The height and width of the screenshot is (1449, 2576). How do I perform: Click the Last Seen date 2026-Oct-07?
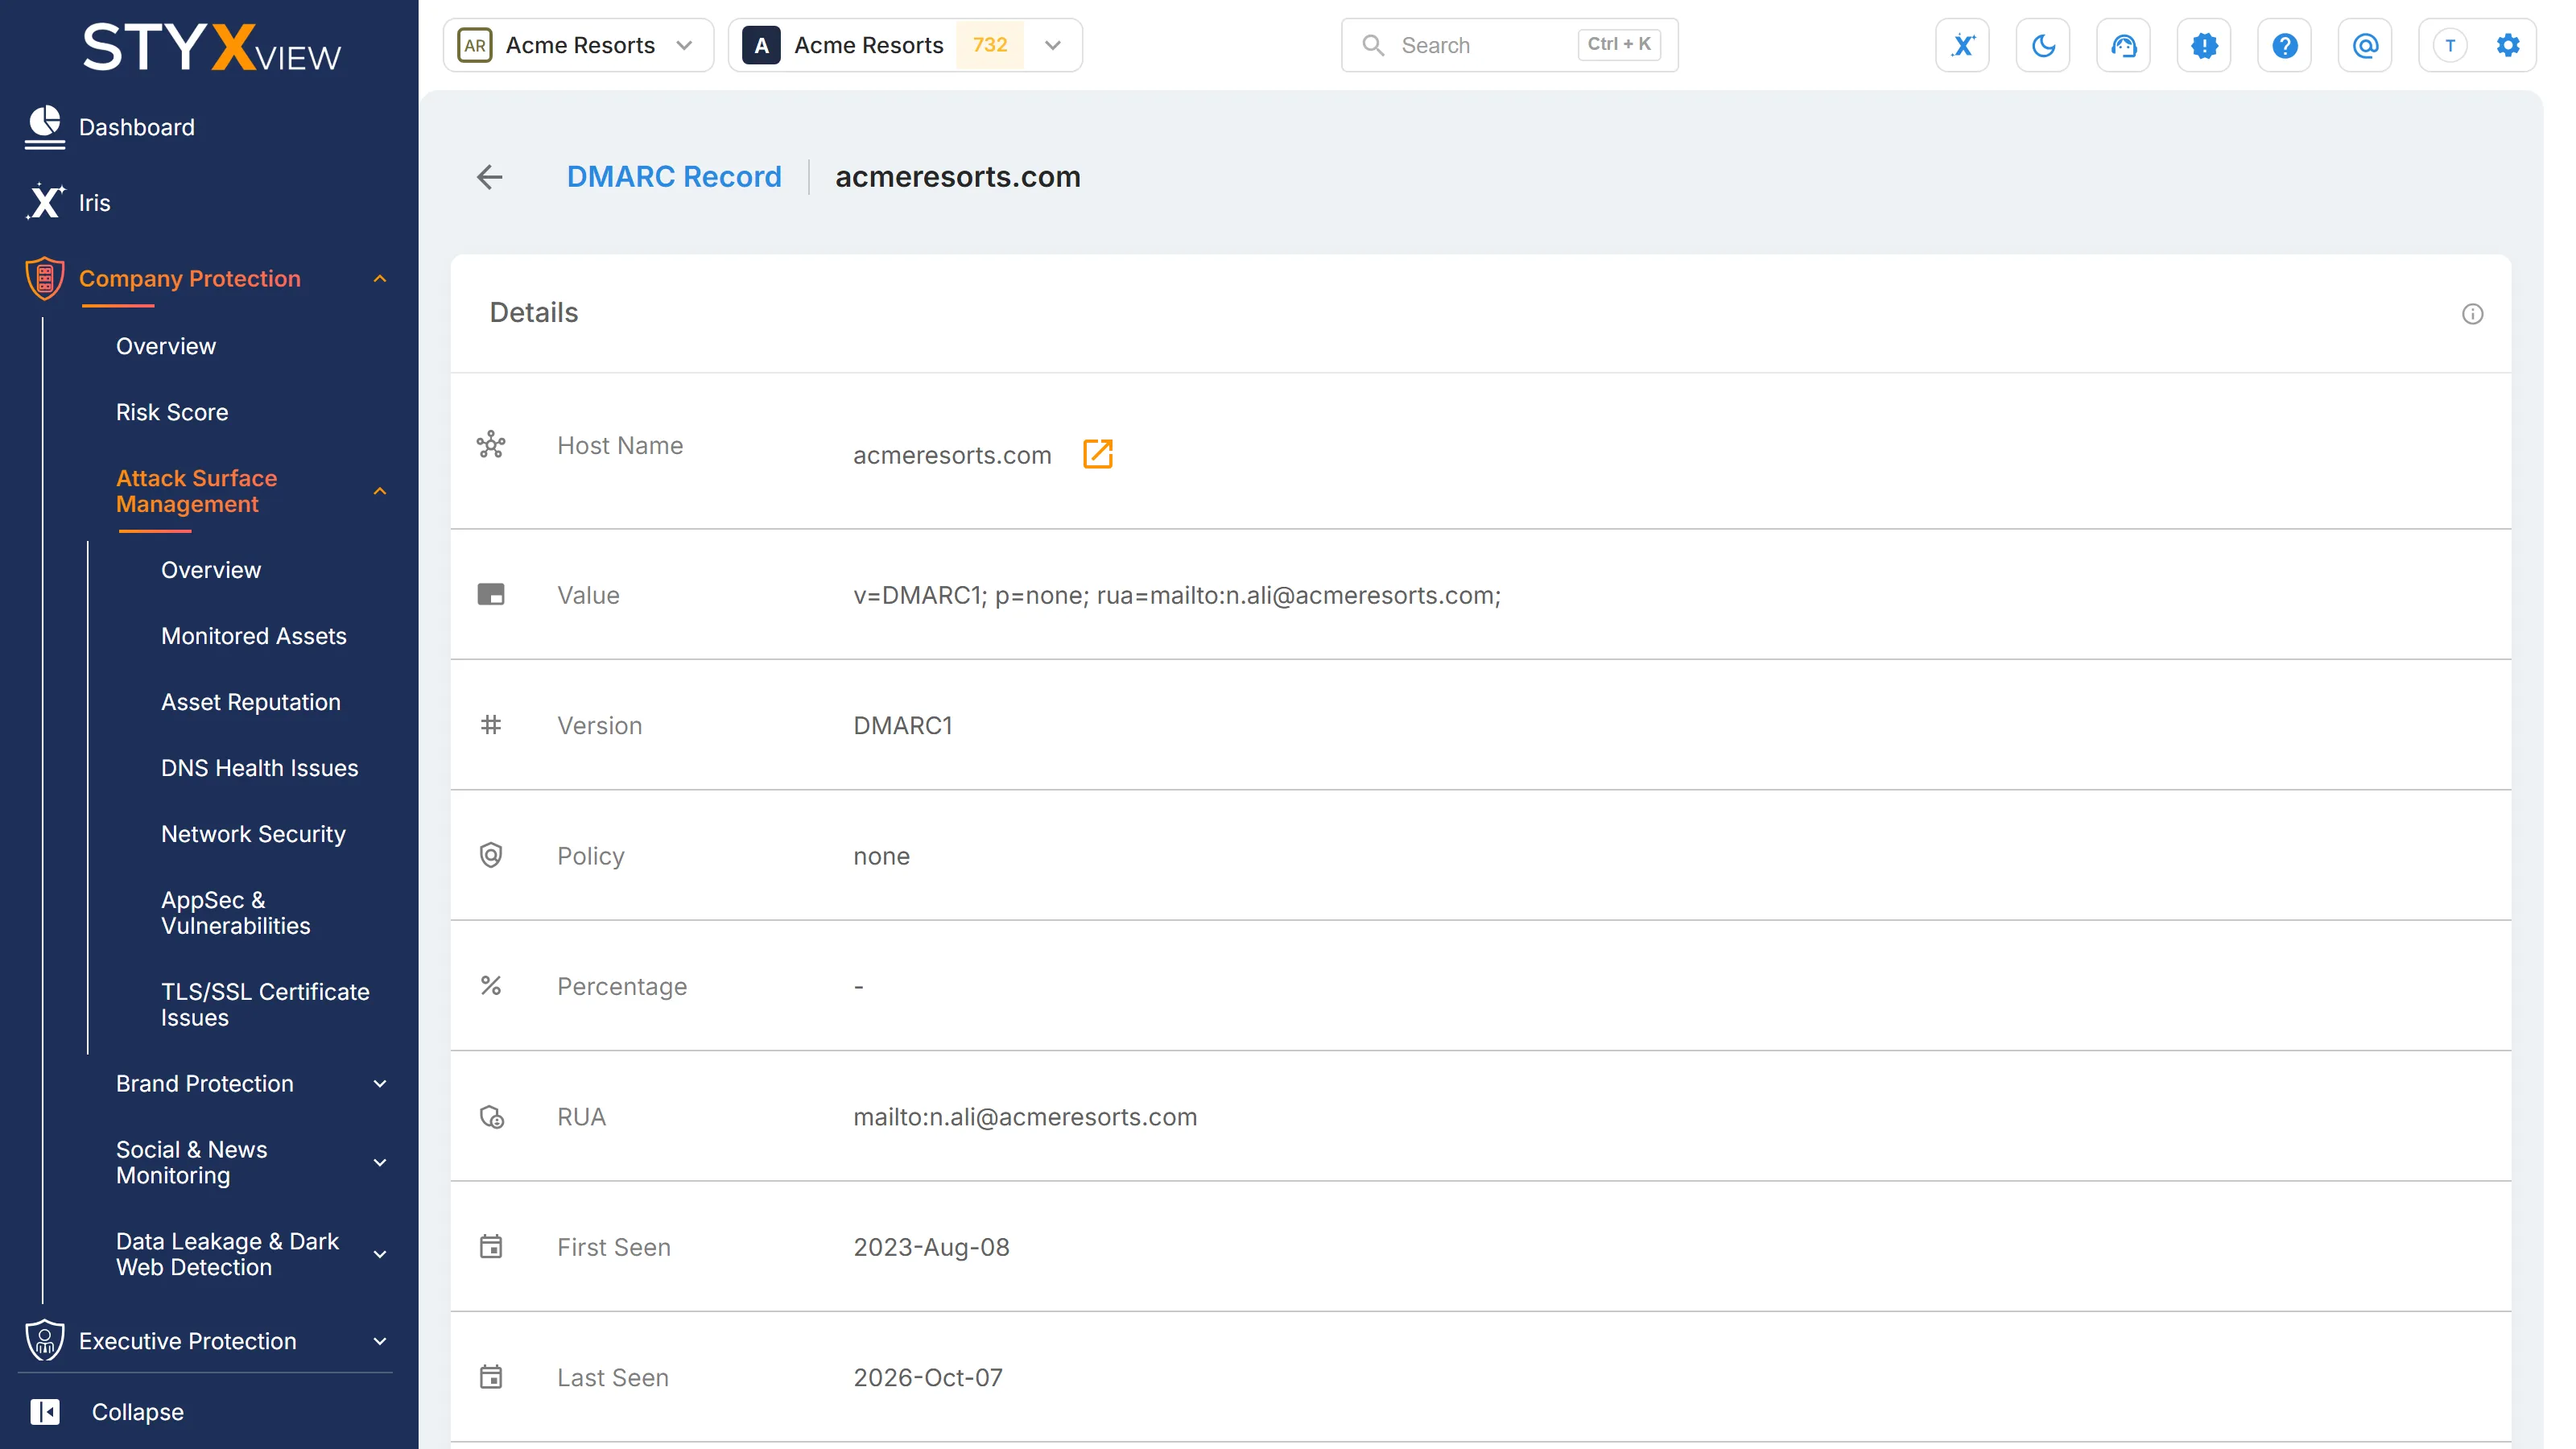927,1377
